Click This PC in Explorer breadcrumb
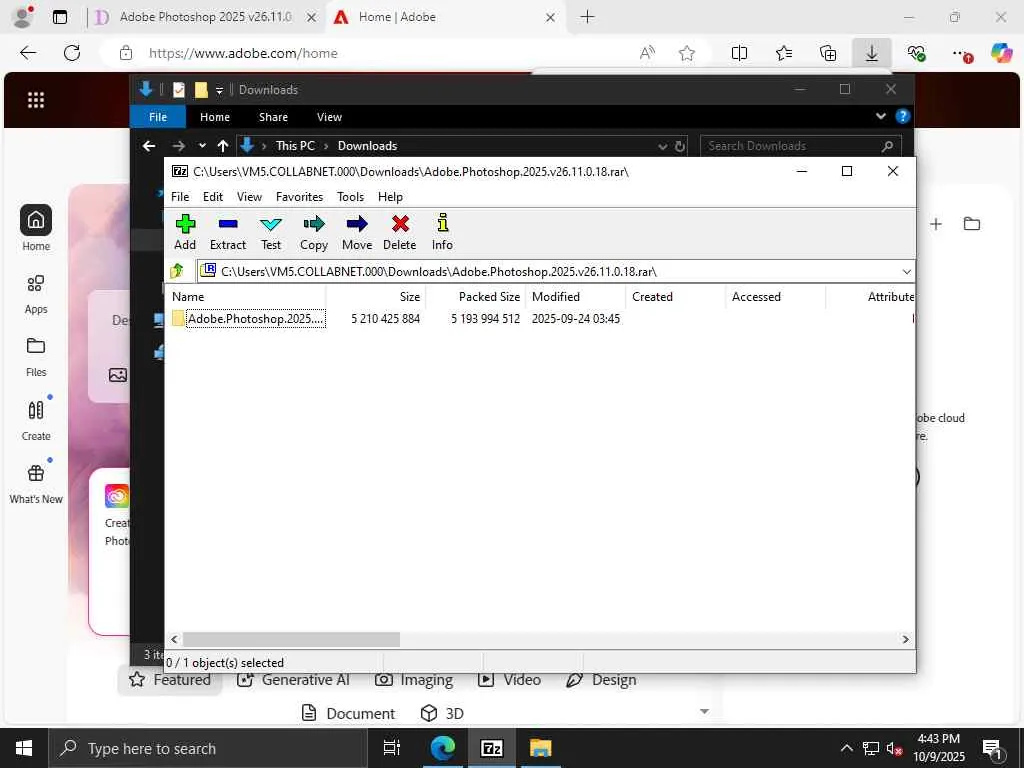The image size is (1024, 768). 295,146
